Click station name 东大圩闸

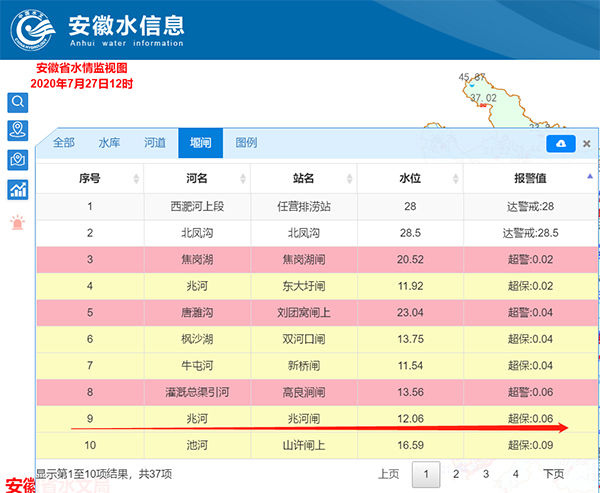[304, 286]
